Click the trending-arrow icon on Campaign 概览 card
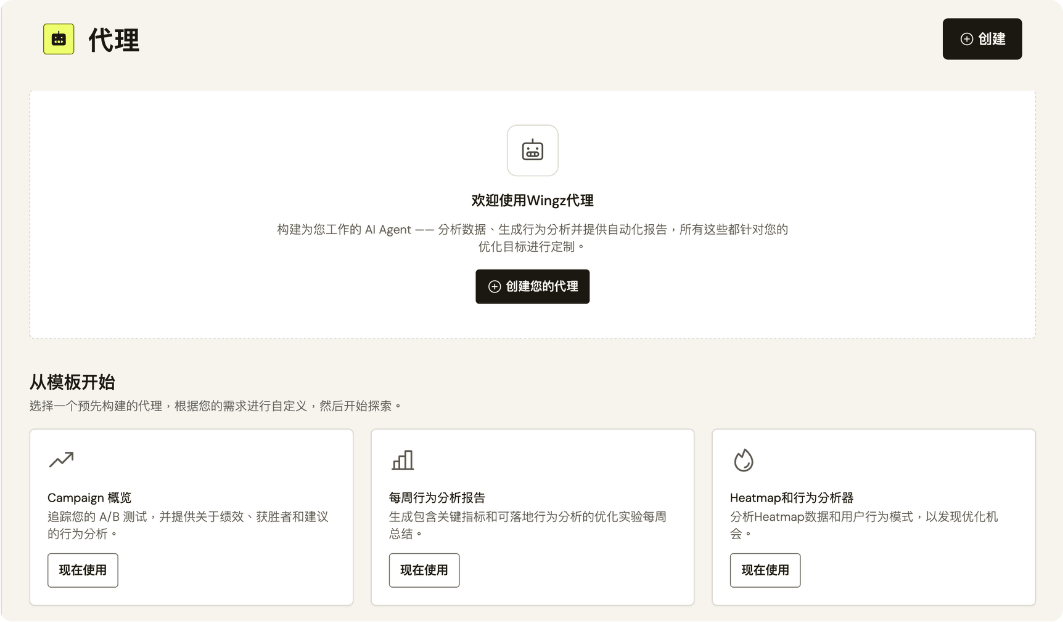The height and width of the screenshot is (622, 1063). point(61,460)
